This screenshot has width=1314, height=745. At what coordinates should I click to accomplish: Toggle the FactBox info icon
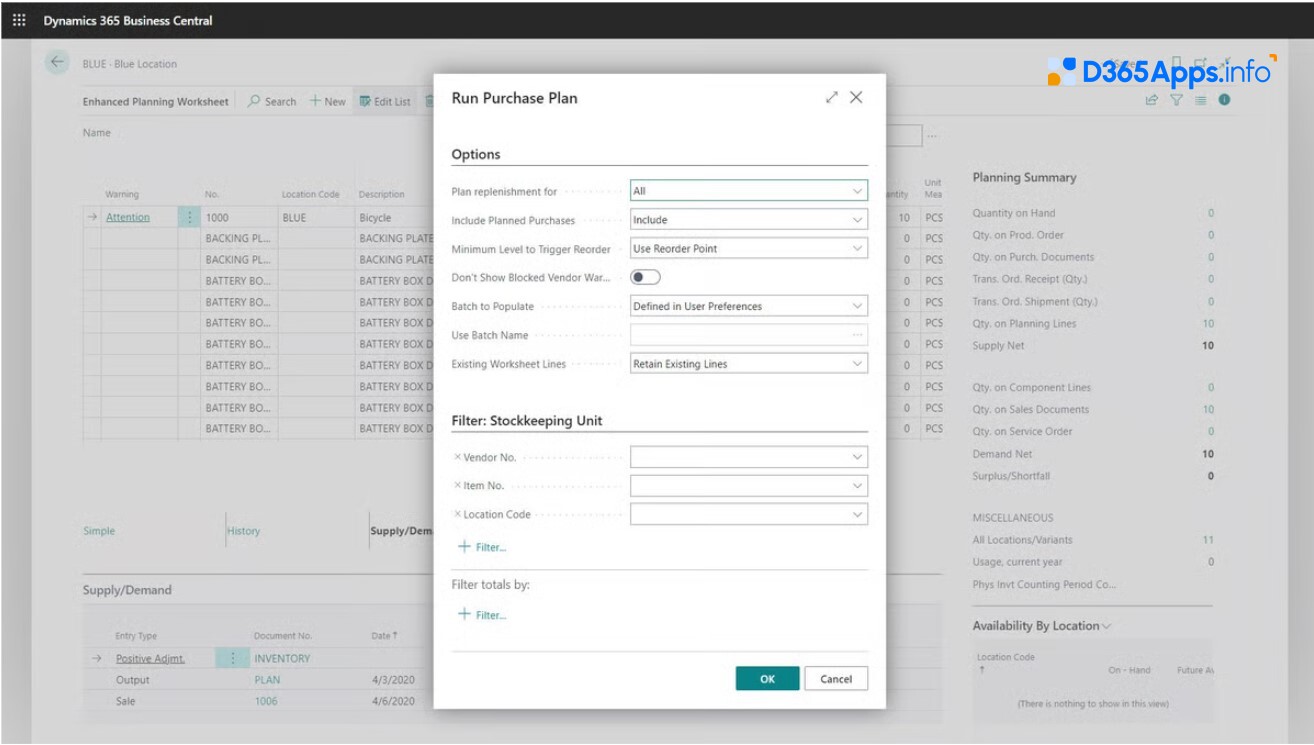1224,100
